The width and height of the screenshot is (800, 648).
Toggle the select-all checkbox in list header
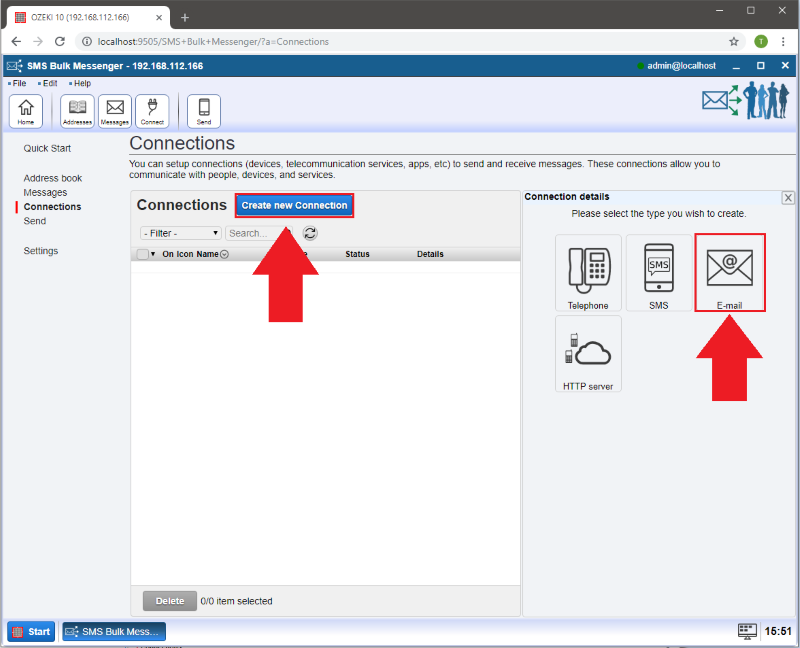[143, 254]
